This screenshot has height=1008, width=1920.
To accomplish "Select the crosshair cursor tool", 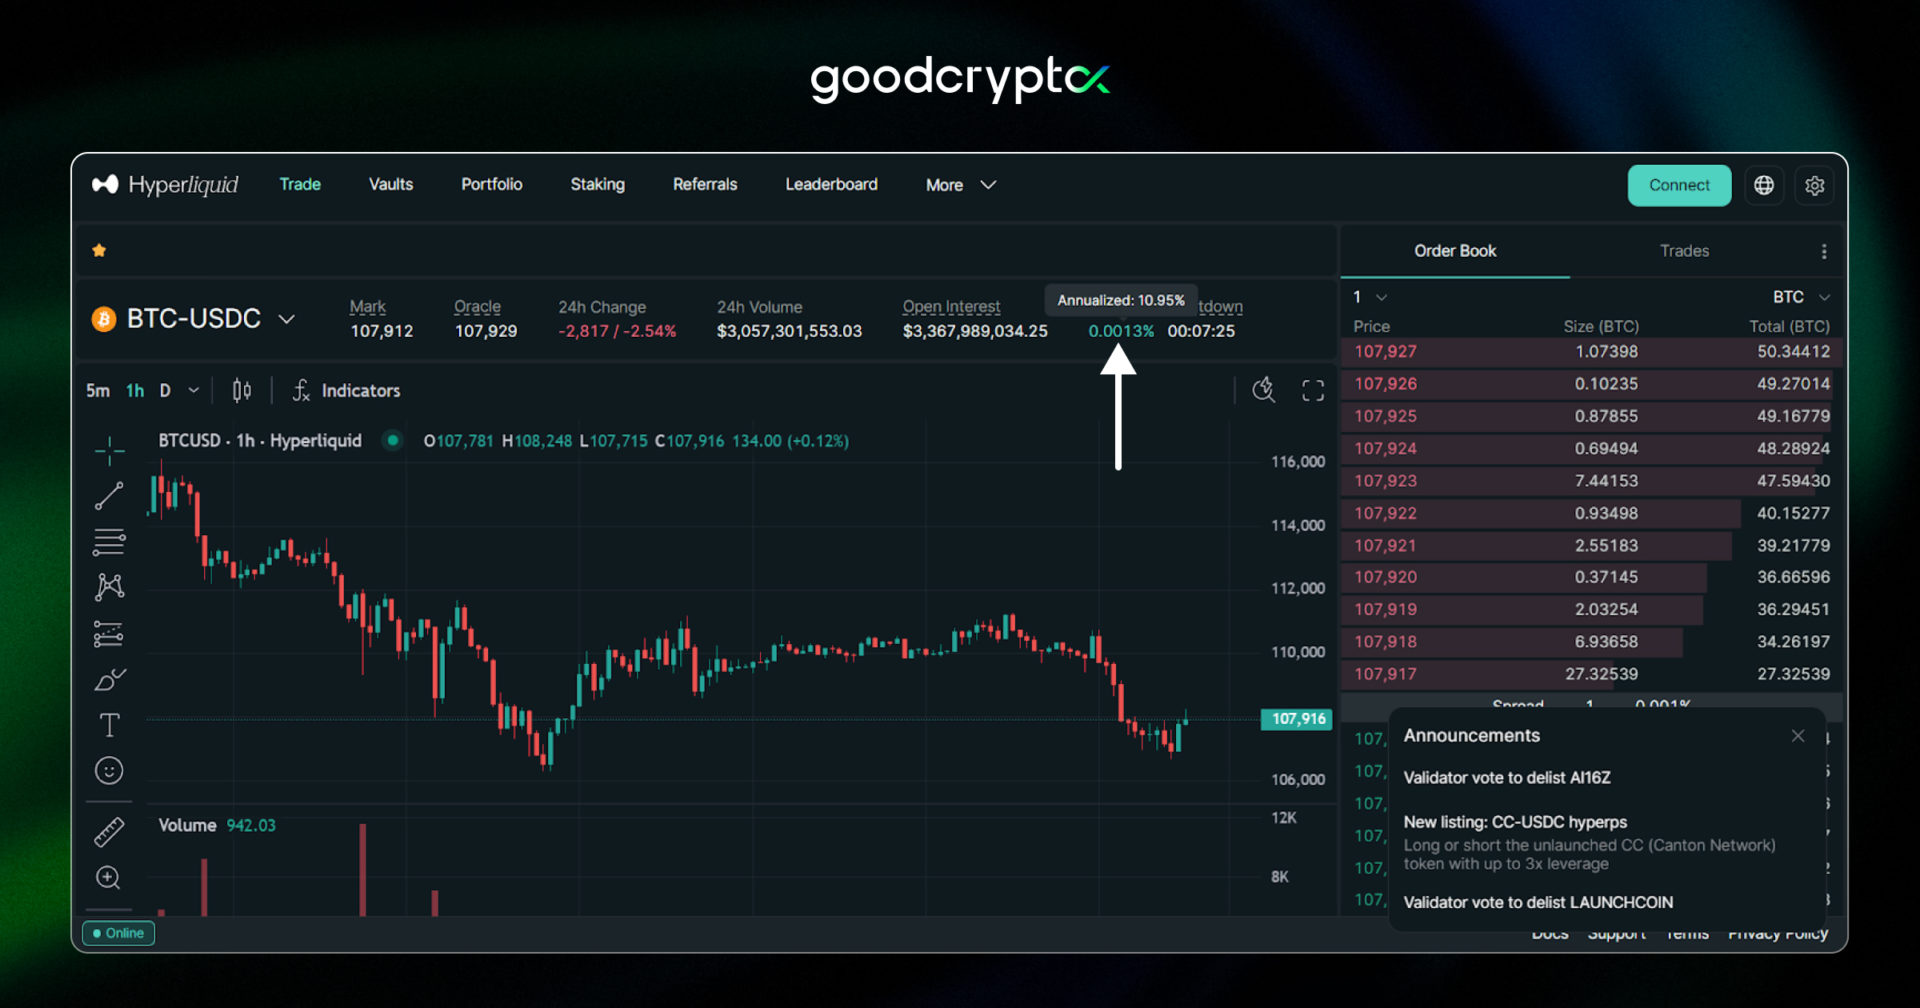I will pos(109,451).
